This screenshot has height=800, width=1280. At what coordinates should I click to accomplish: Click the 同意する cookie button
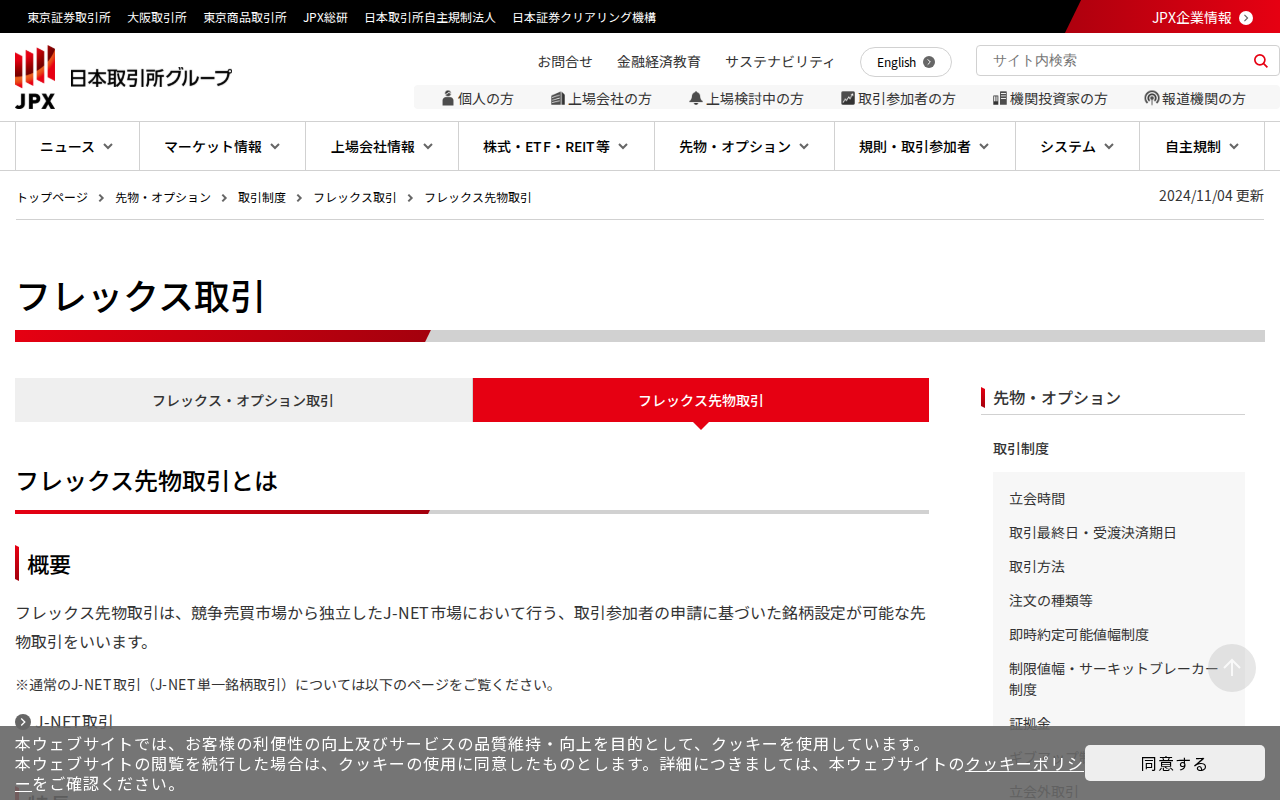[1175, 763]
